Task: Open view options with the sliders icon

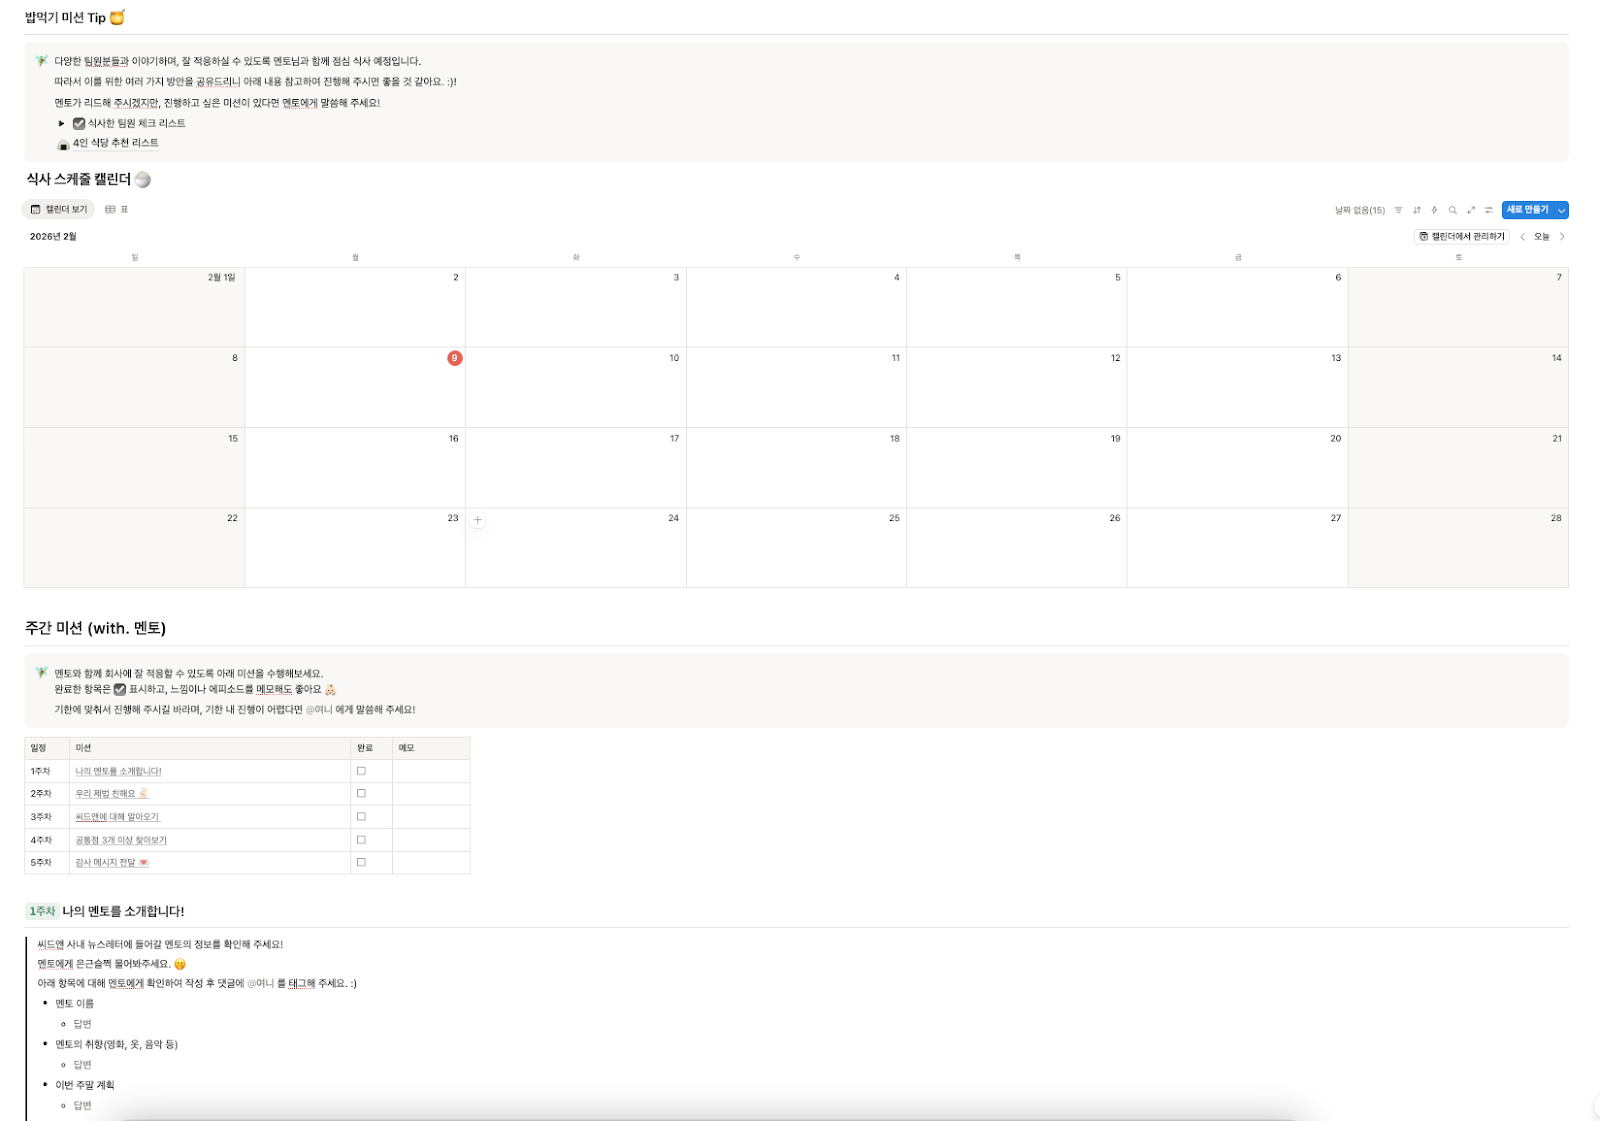Action: 1489,210
